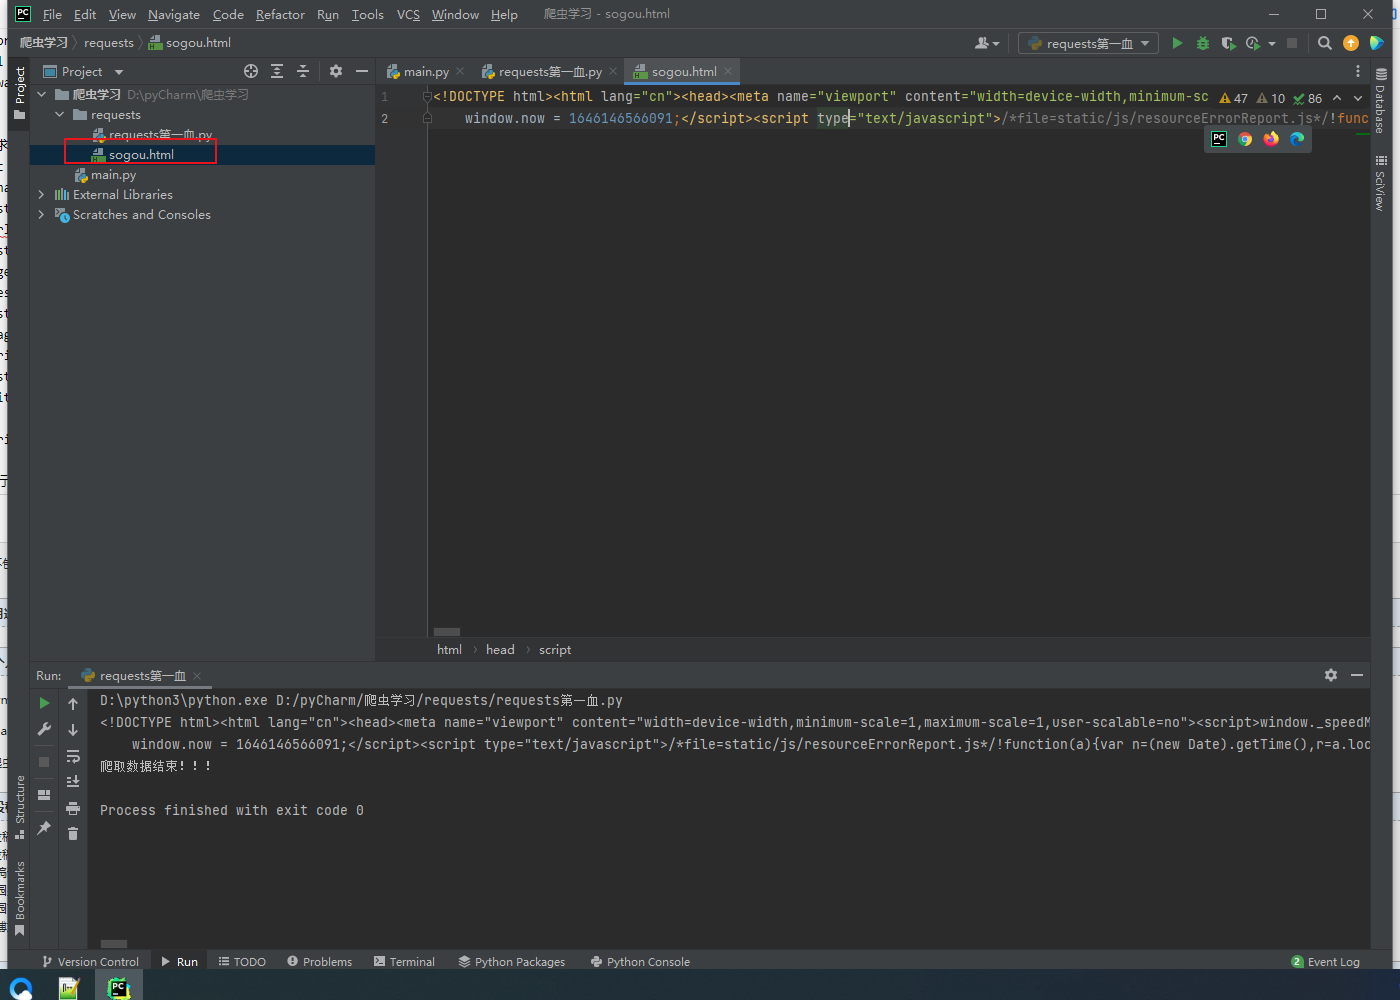1400x1000 pixels.
Task: Click the Select Opened File target icon
Action: pyautogui.click(x=251, y=71)
